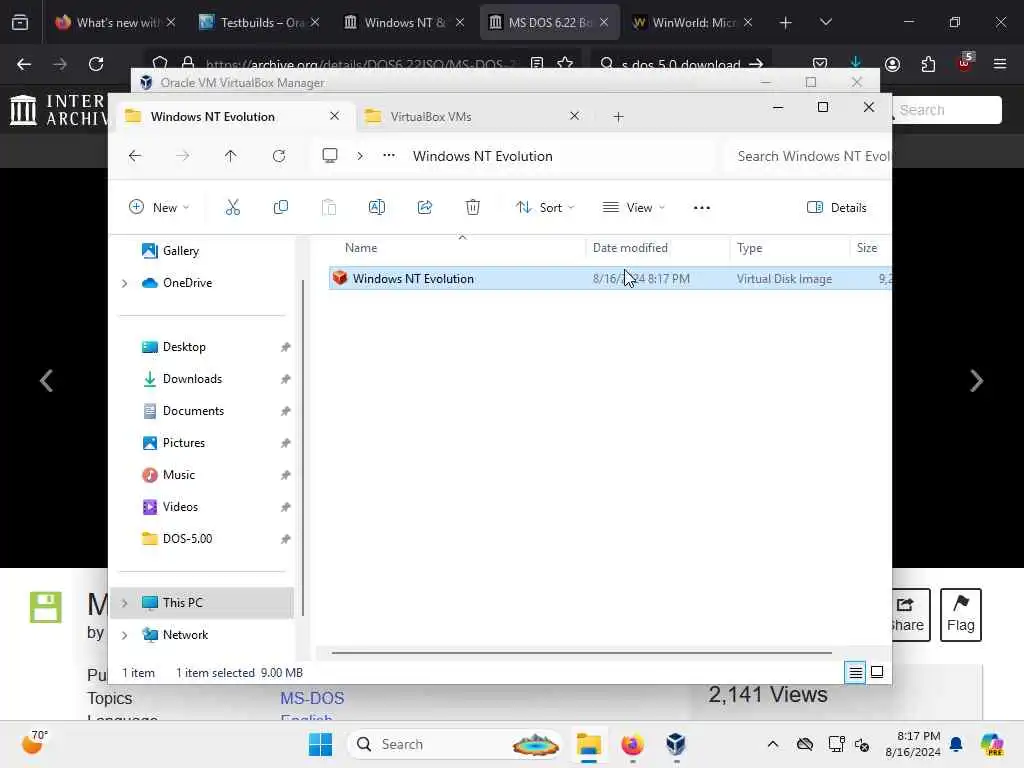Expand the This PC tree node
This screenshot has height=768, width=1024.
pos(125,603)
